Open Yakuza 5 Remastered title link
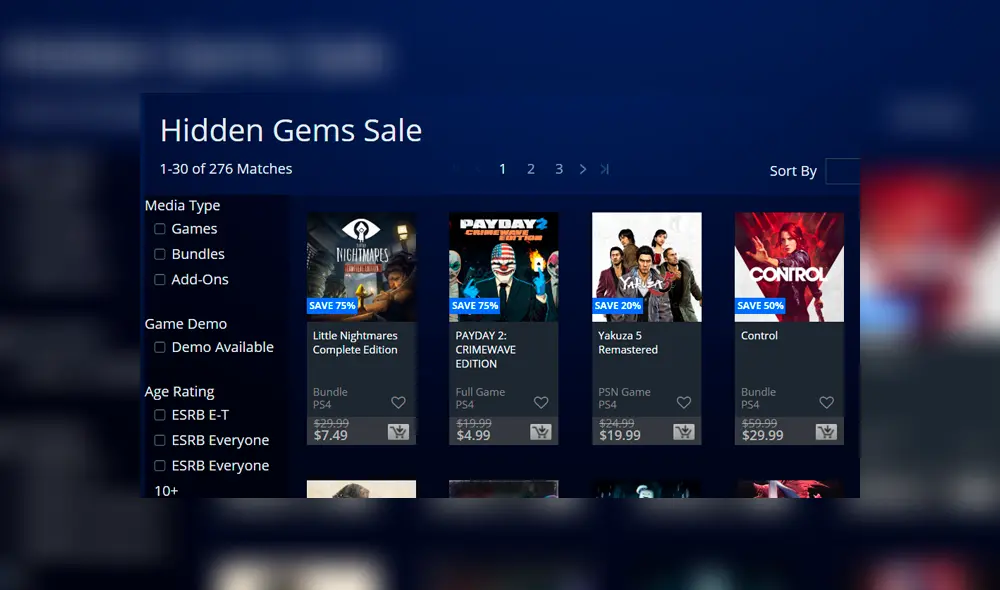Image resolution: width=1000 pixels, height=590 pixels. click(628, 343)
